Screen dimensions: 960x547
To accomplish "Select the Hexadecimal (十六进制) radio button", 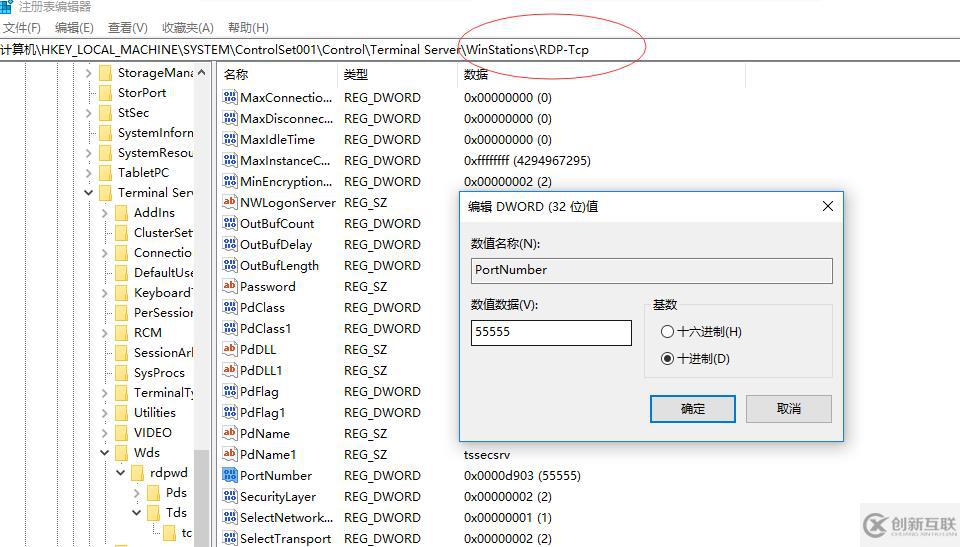I will pyautogui.click(x=667, y=331).
